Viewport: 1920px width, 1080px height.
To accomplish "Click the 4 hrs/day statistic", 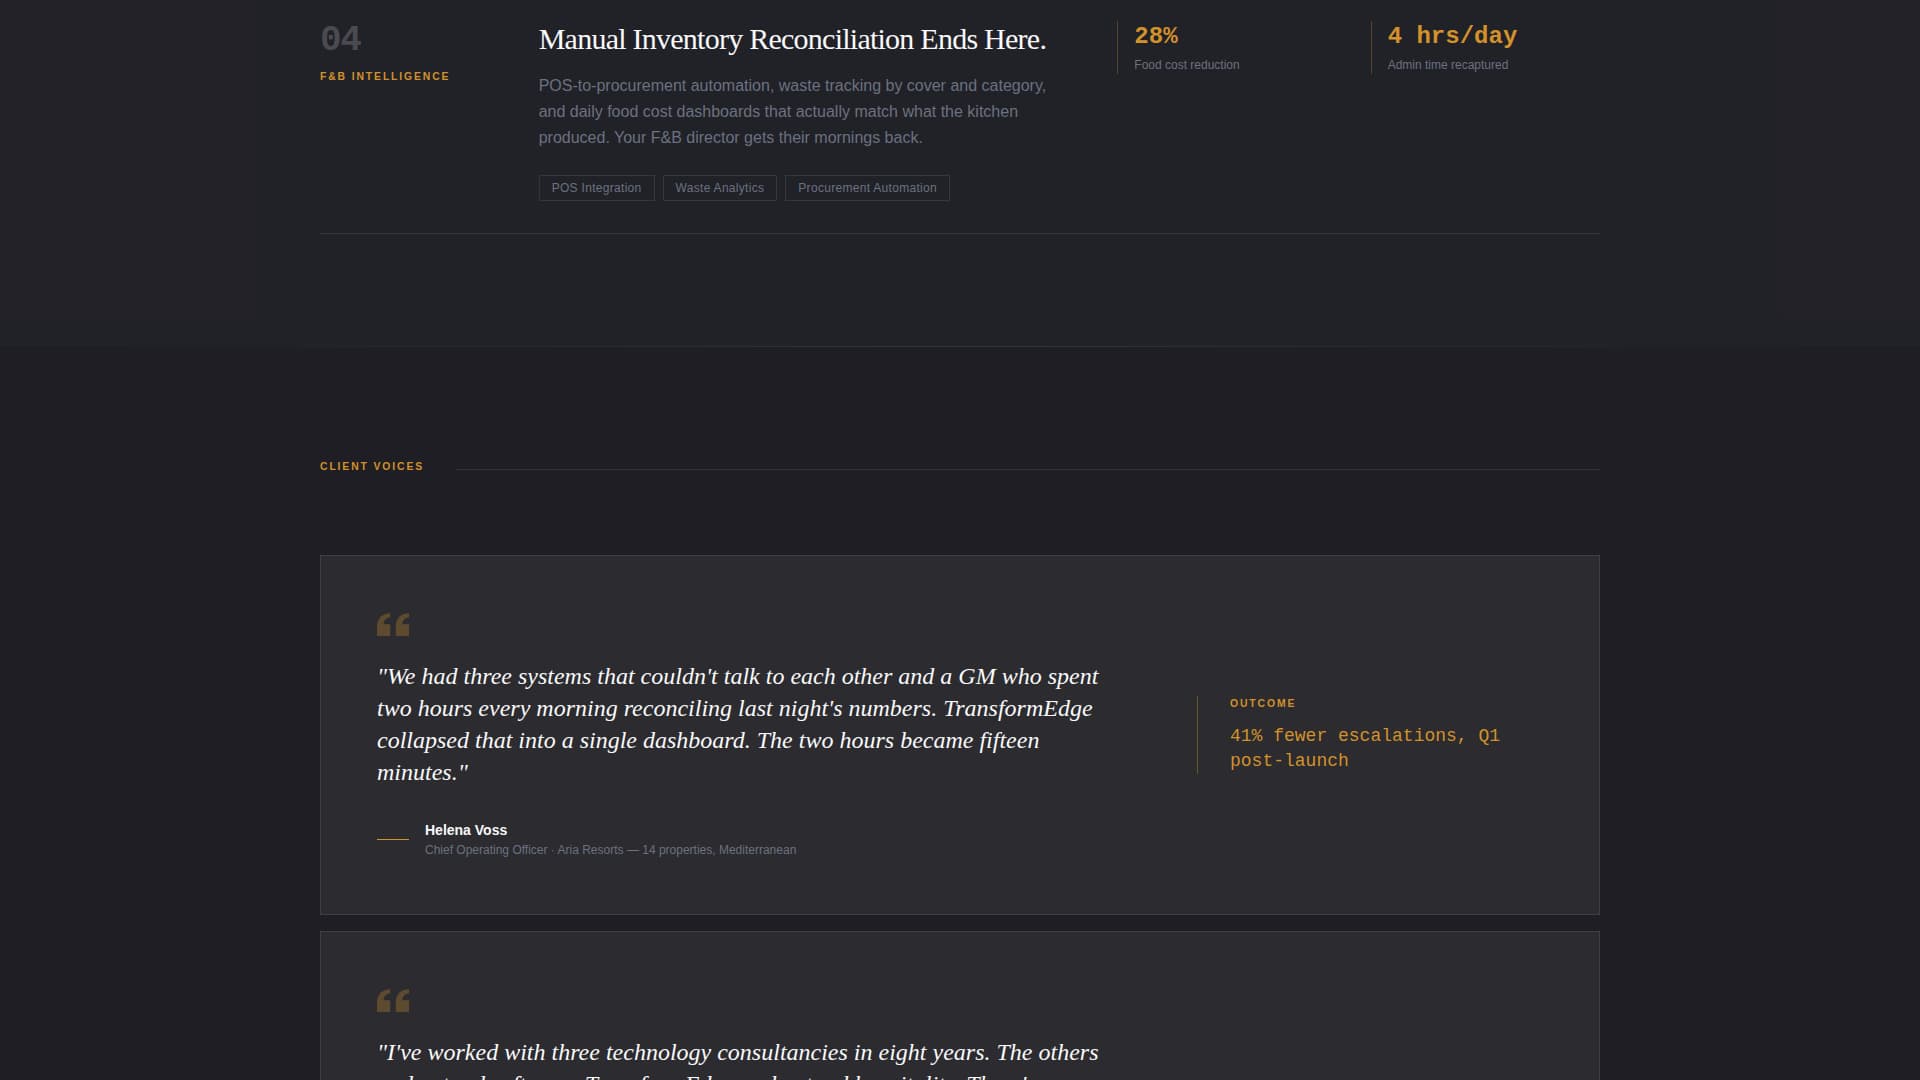I will click(x=1452, y=36).
